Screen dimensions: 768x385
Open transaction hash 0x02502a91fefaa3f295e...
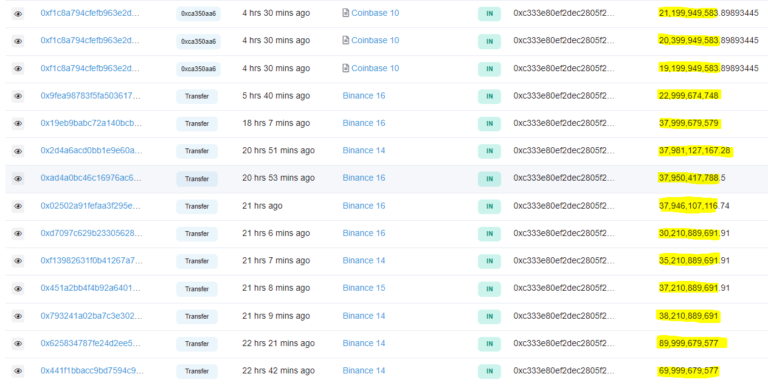(x=90, y=206)
